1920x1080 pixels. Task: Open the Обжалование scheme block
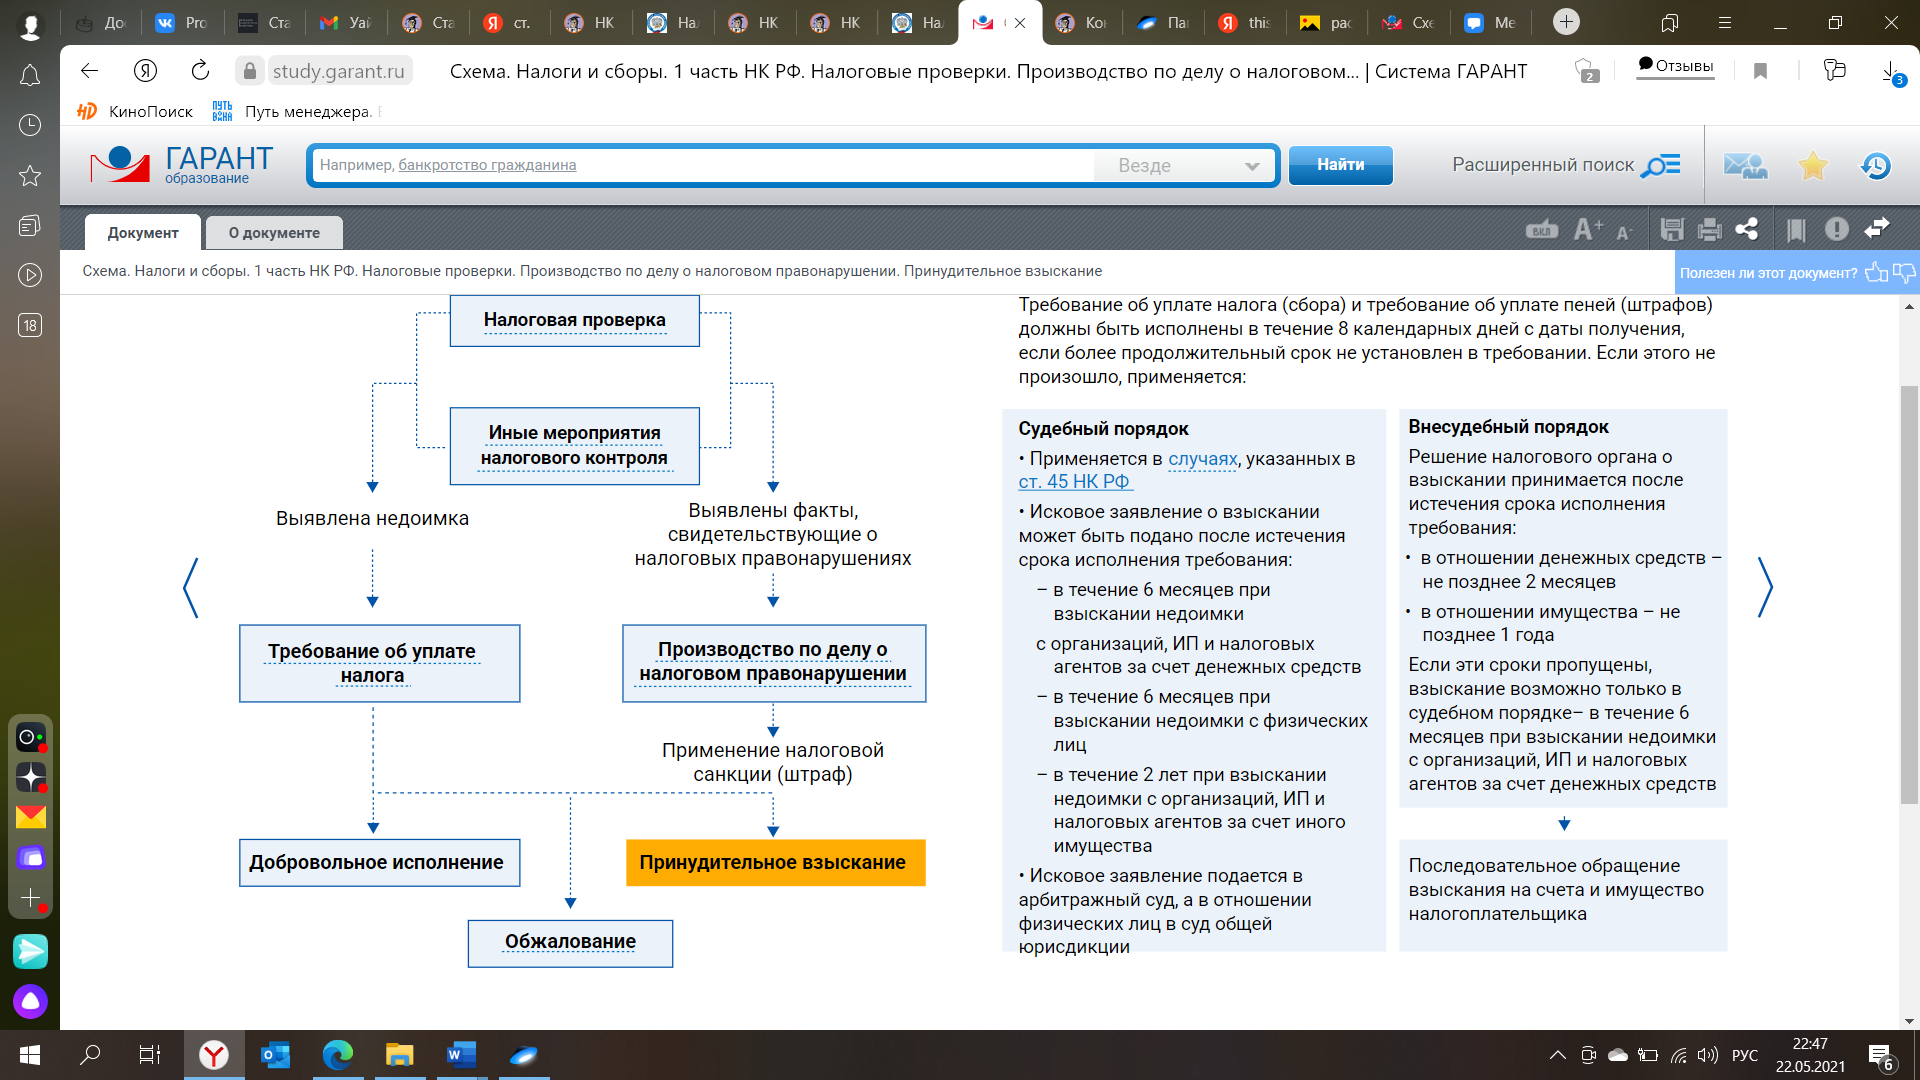click(x=570, y=942)
